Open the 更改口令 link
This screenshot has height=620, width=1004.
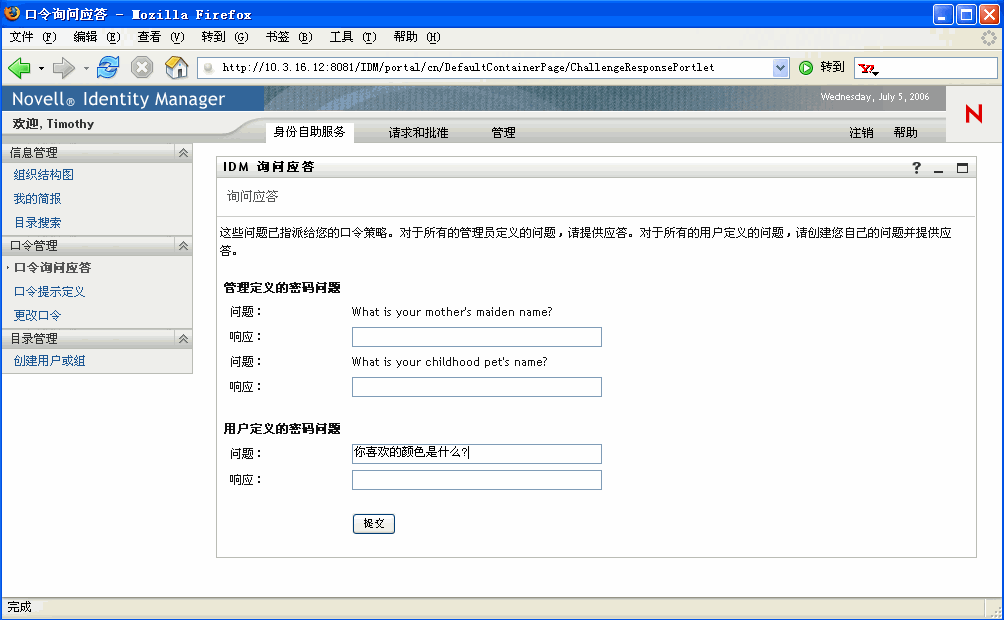37,315
